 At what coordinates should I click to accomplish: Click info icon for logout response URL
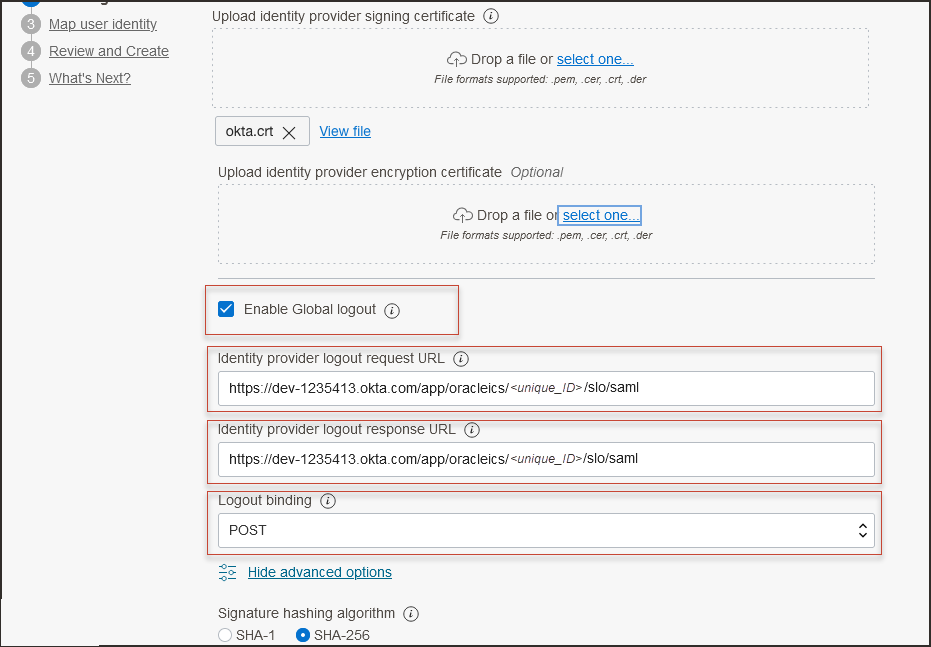pos(472,430)
